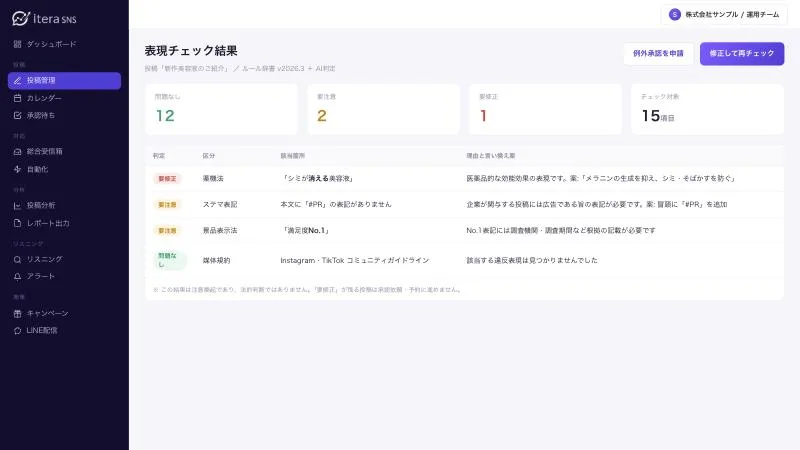
Task: Open the 総合受信箱 inbox icon
Action: [17, 152]
